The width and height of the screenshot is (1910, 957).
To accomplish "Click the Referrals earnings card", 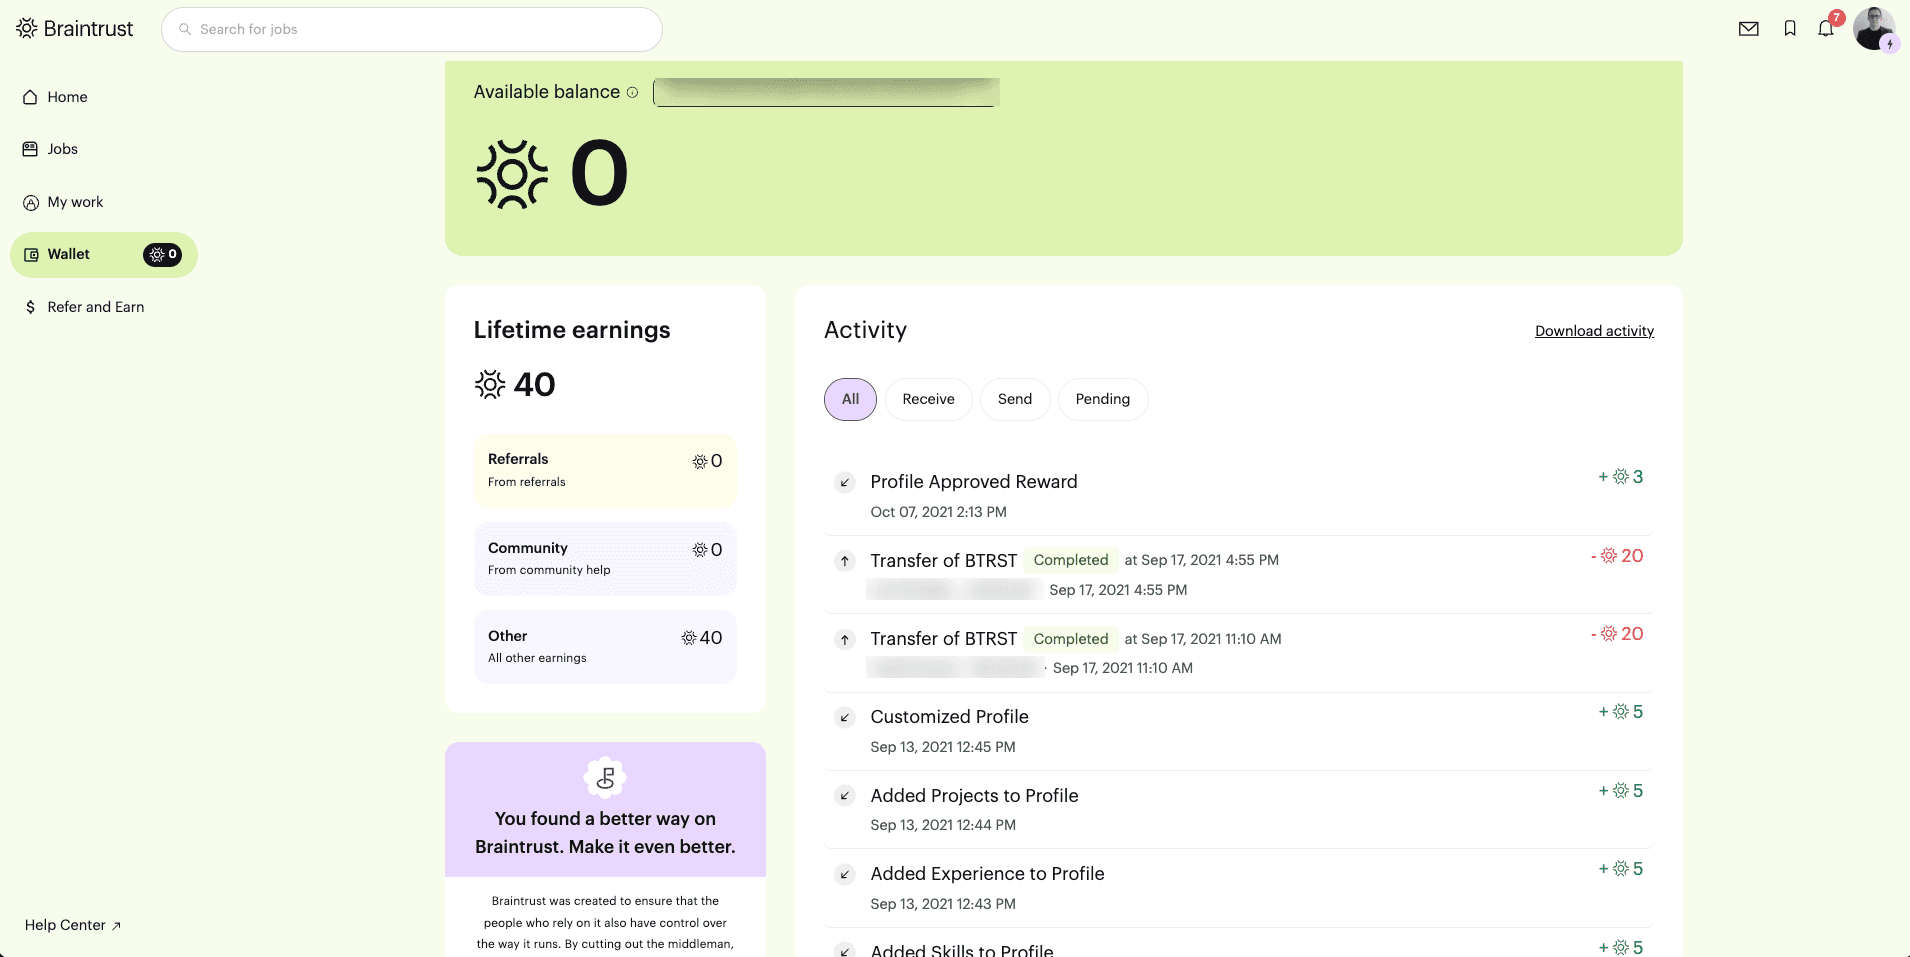I will [605, 470].
